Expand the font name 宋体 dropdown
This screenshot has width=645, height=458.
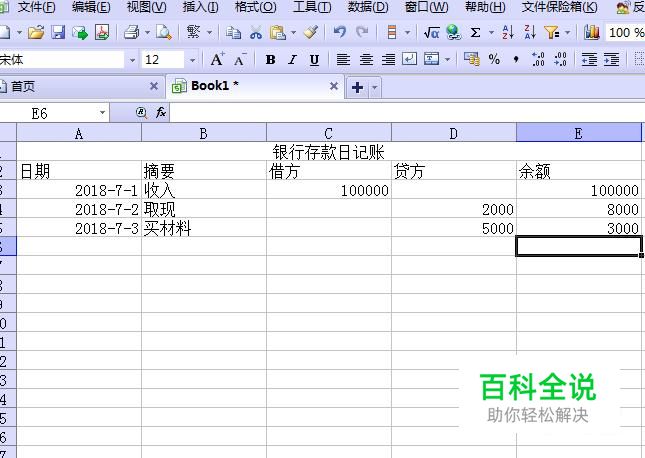click(x=132, y=60)
